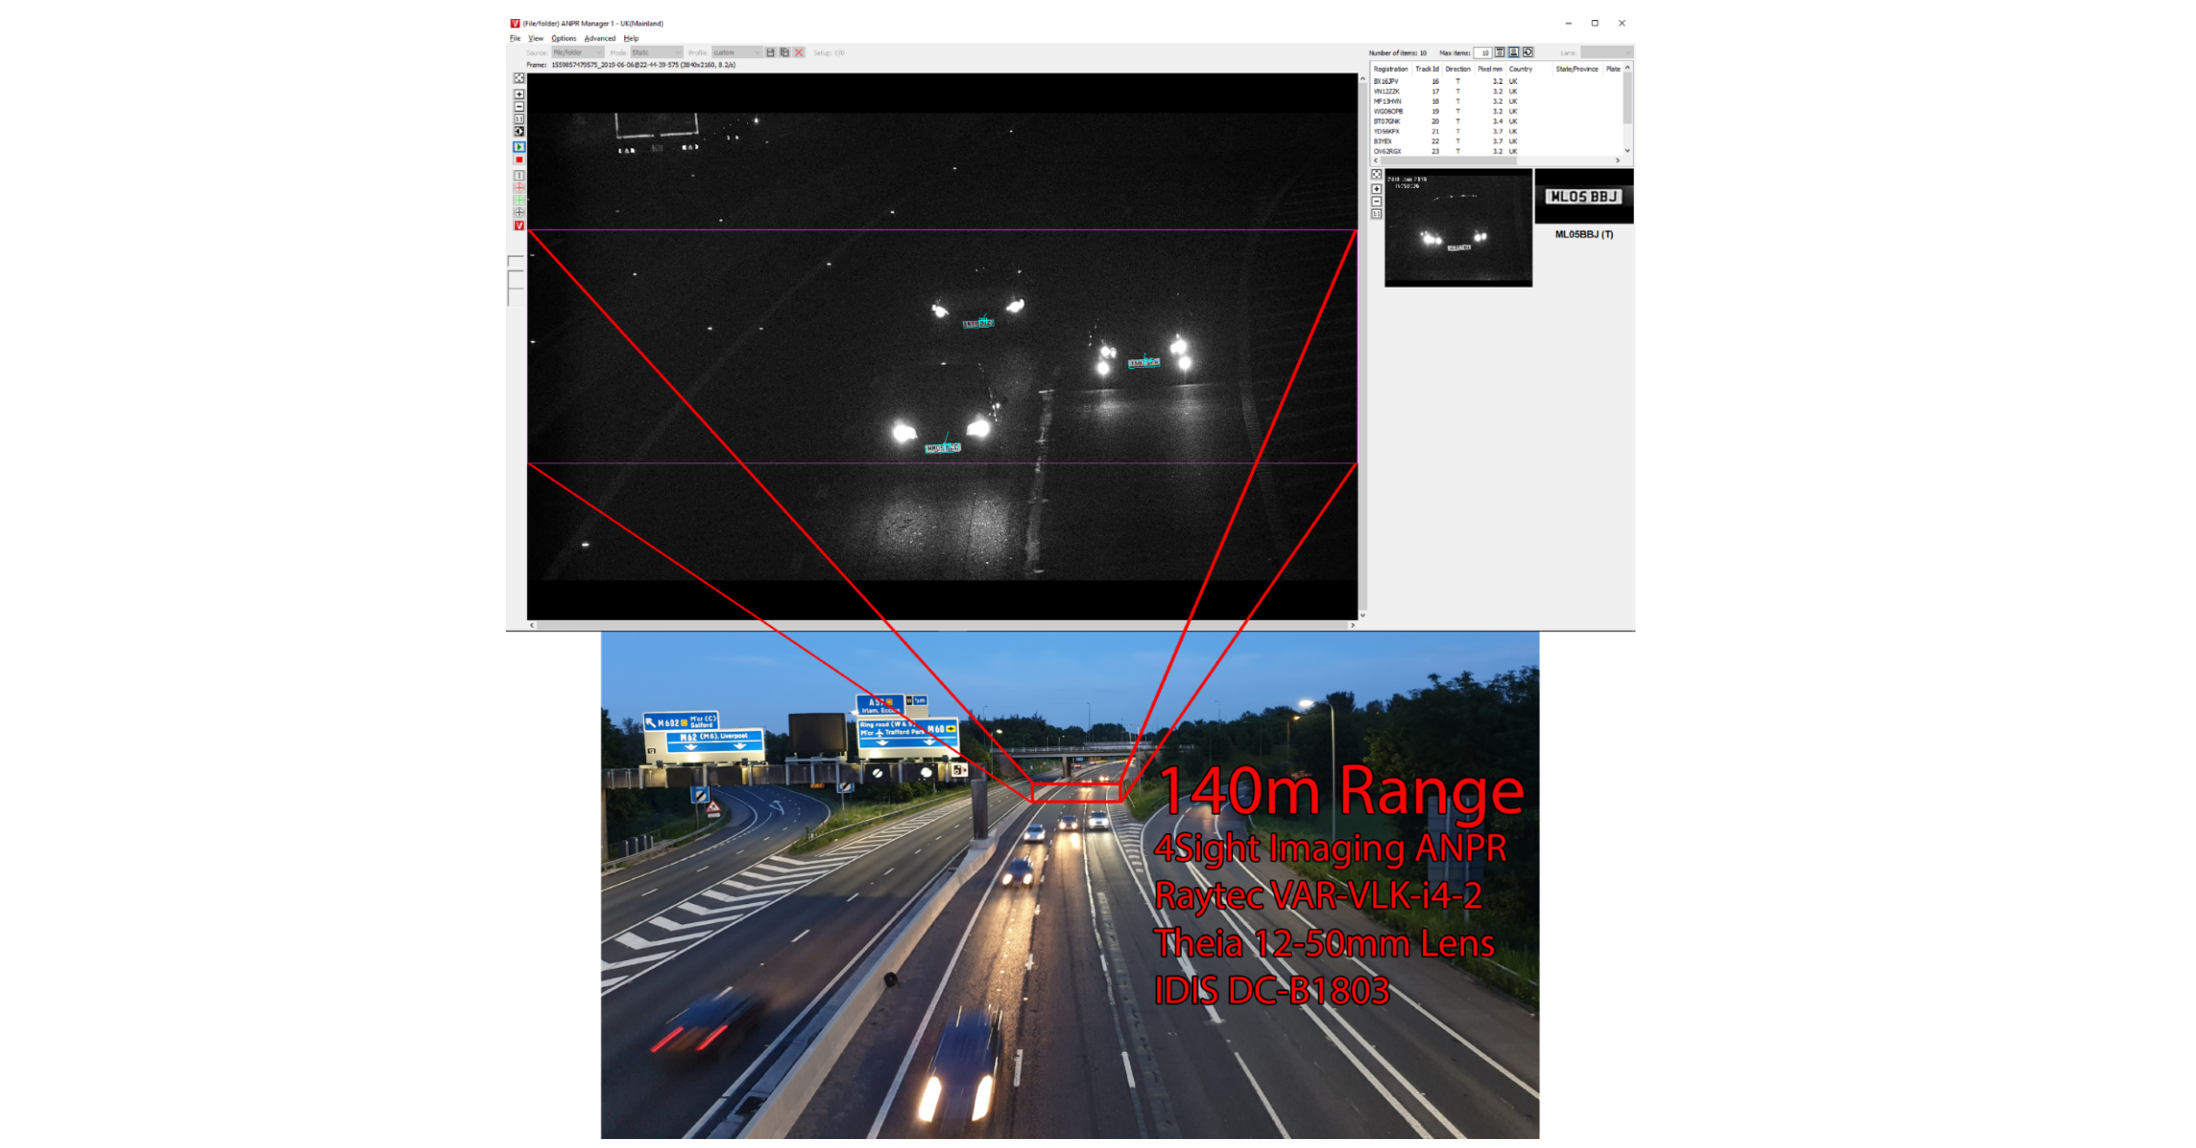Click the red X delete profile icon
Screen dimensions: 2196x1148
point(799,52)
